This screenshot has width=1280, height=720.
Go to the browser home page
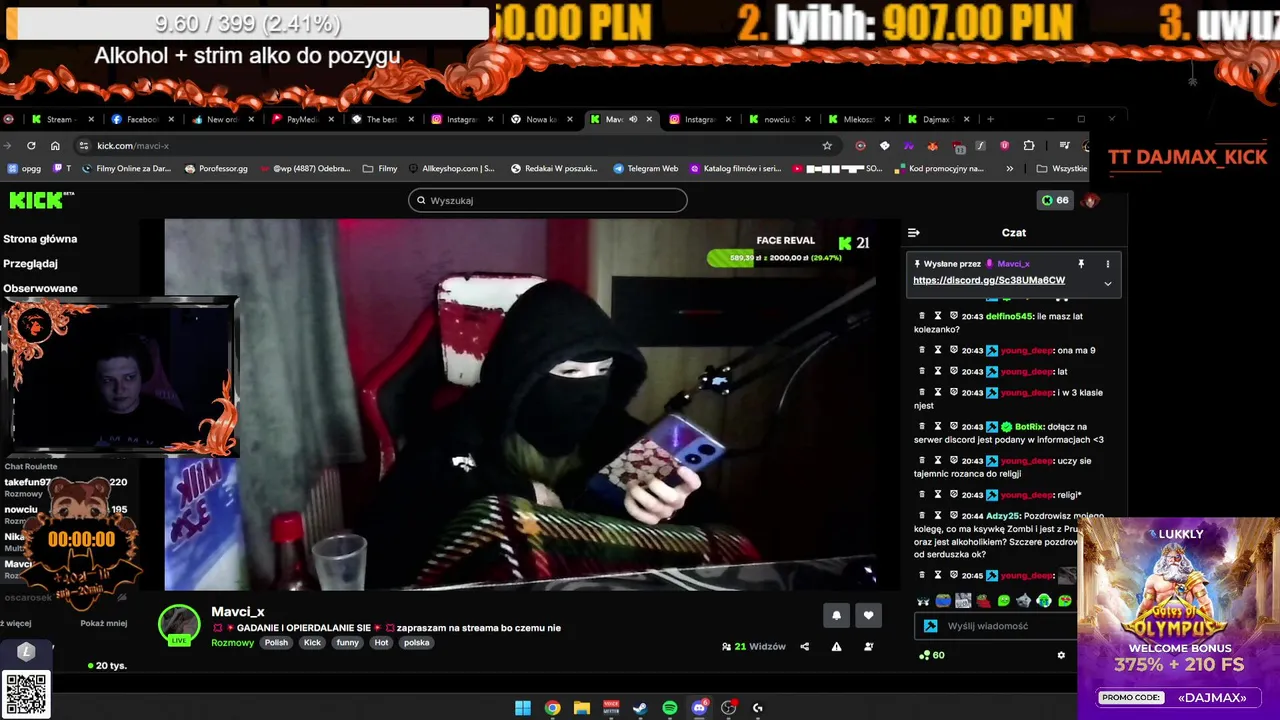click(55, 145)
